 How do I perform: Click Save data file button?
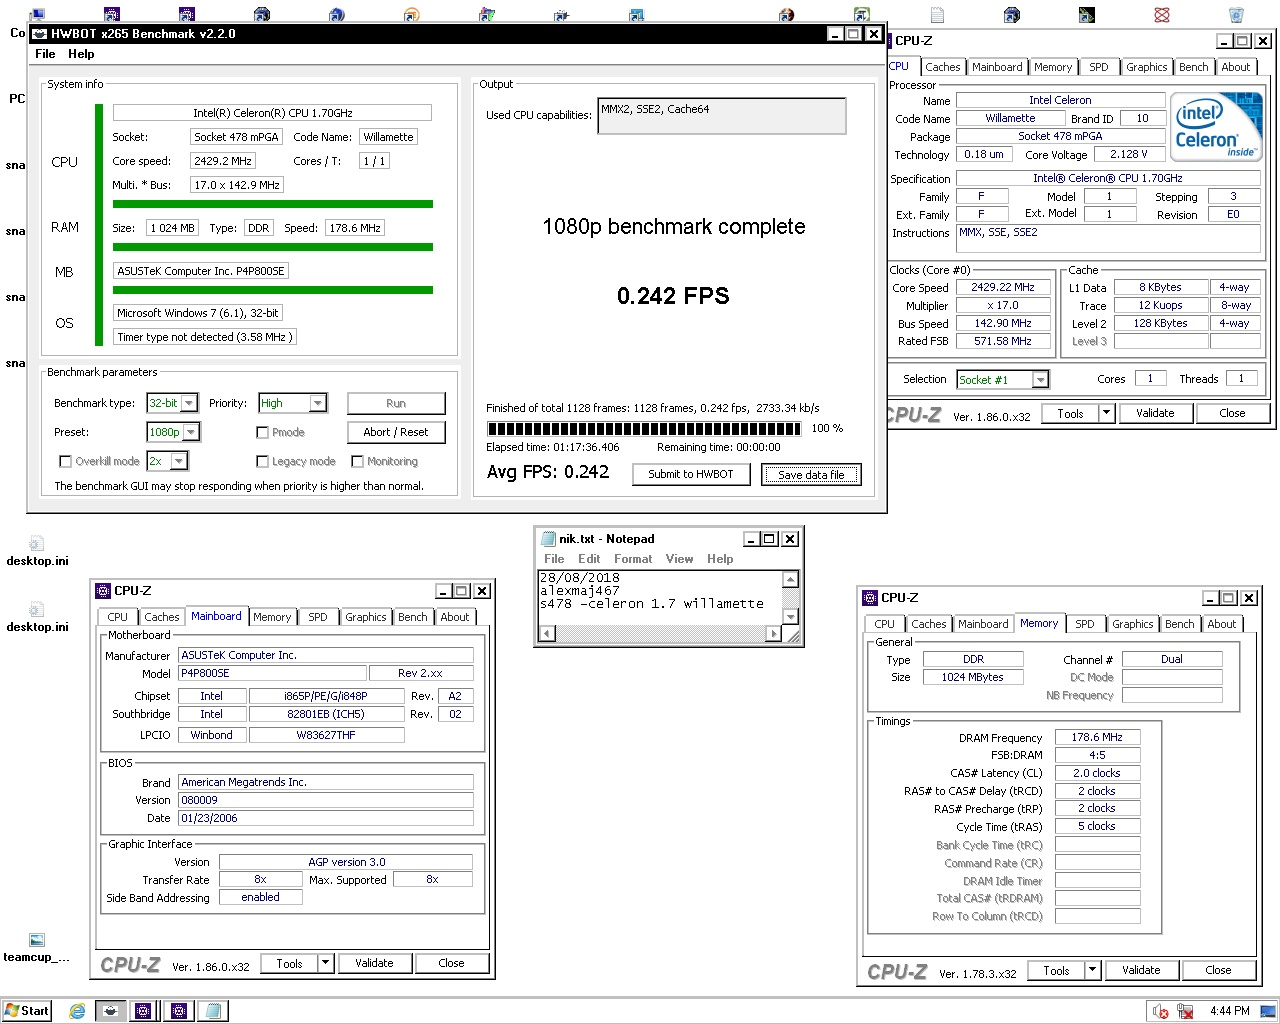coord(811,474)
